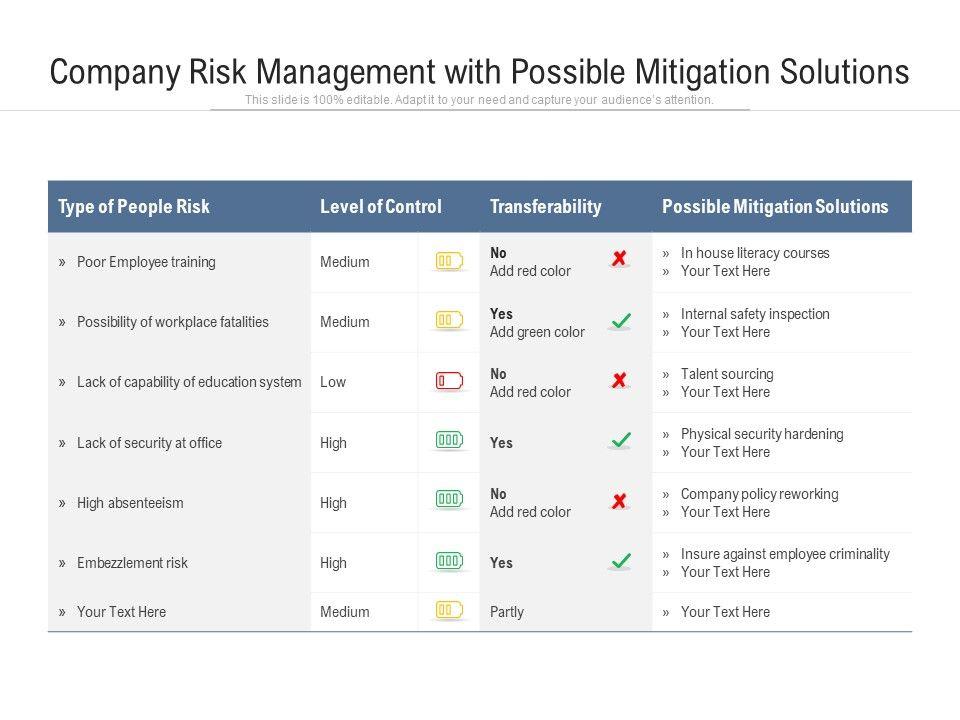Click green checkmark in Embezzlement risk row
Image resolution: width=960 pixels, height=720 pixels.
[x=621, y=561]
